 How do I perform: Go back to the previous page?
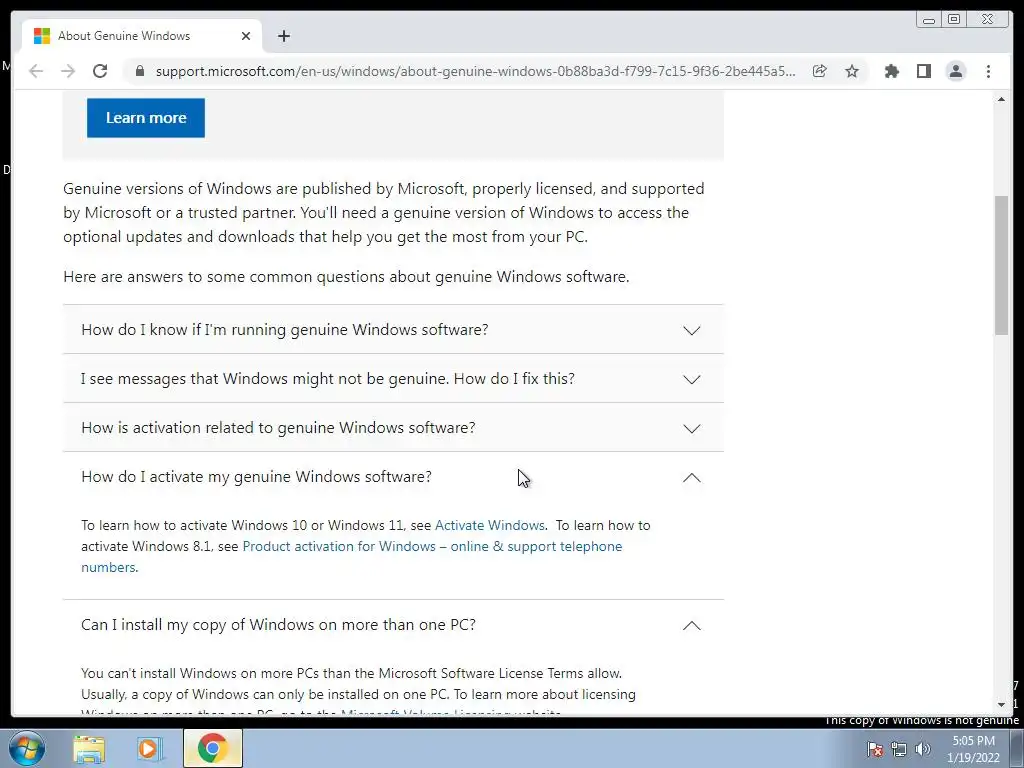coord(36,71)
